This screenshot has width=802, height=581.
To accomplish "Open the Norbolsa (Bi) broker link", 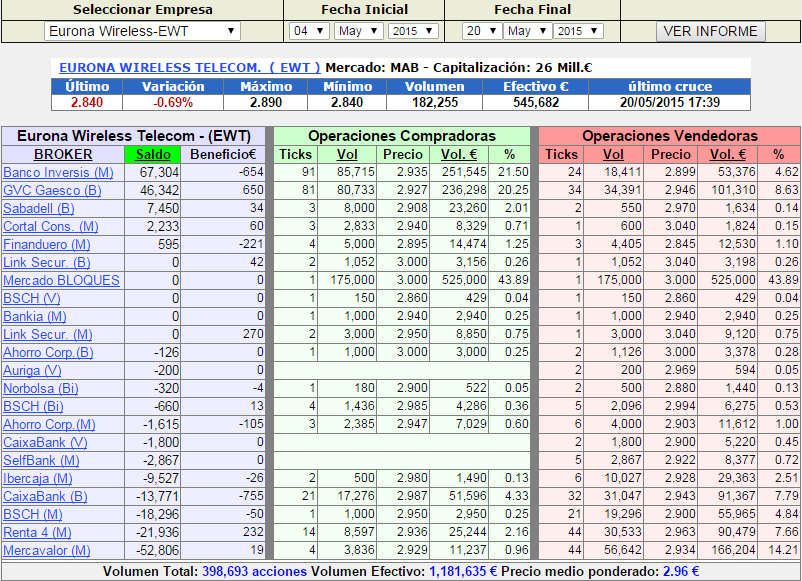I will 41,388.
